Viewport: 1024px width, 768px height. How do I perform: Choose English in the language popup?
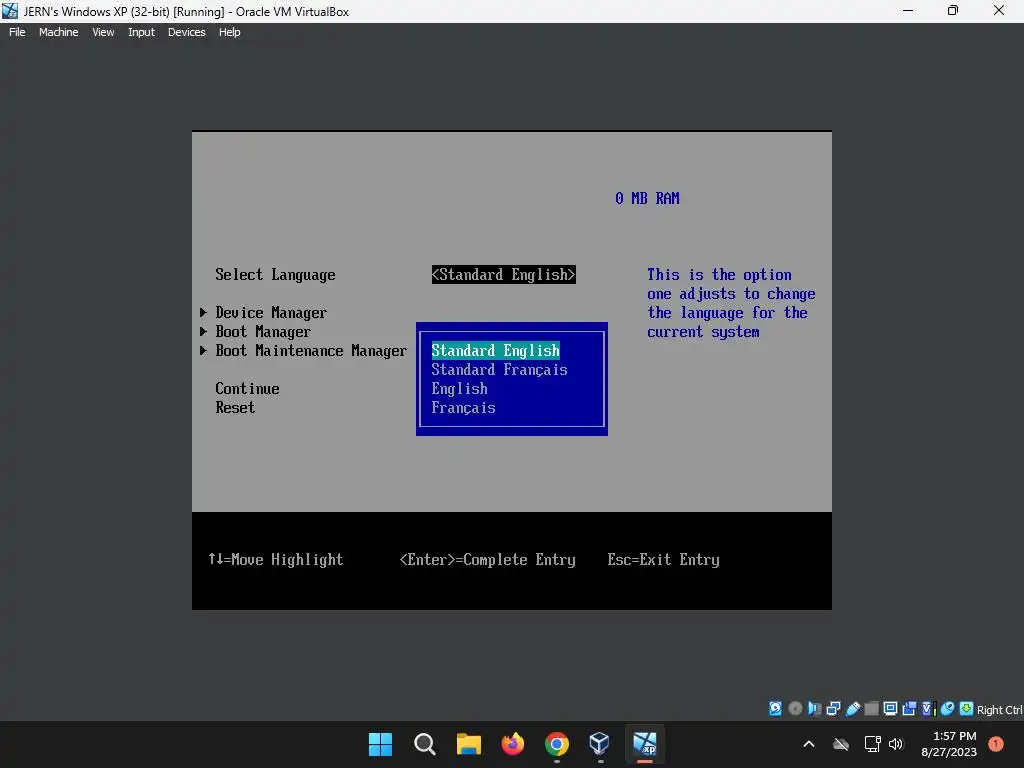[x=459, y=389]
